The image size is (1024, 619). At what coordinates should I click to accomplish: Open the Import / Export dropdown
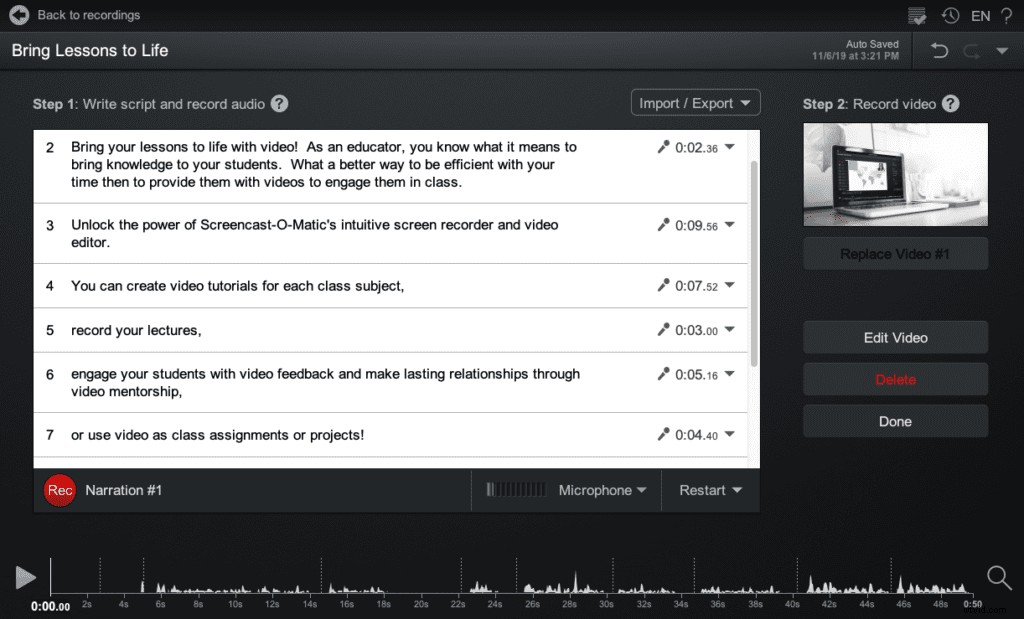click(695, 102)
